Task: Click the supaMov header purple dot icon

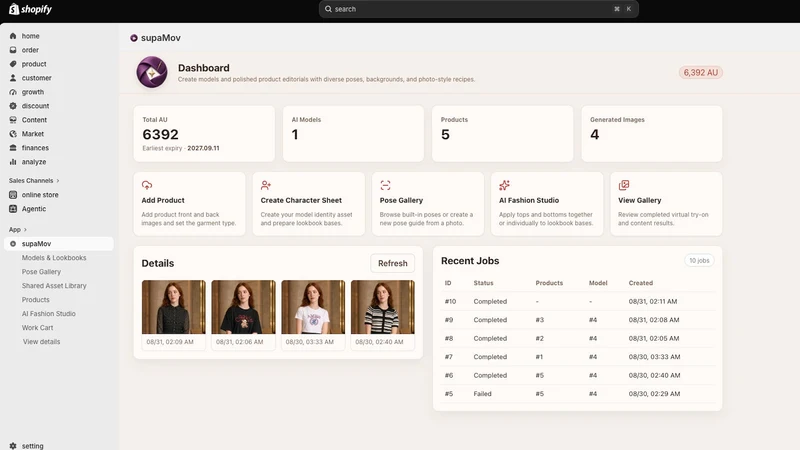Action: (134, 38)
